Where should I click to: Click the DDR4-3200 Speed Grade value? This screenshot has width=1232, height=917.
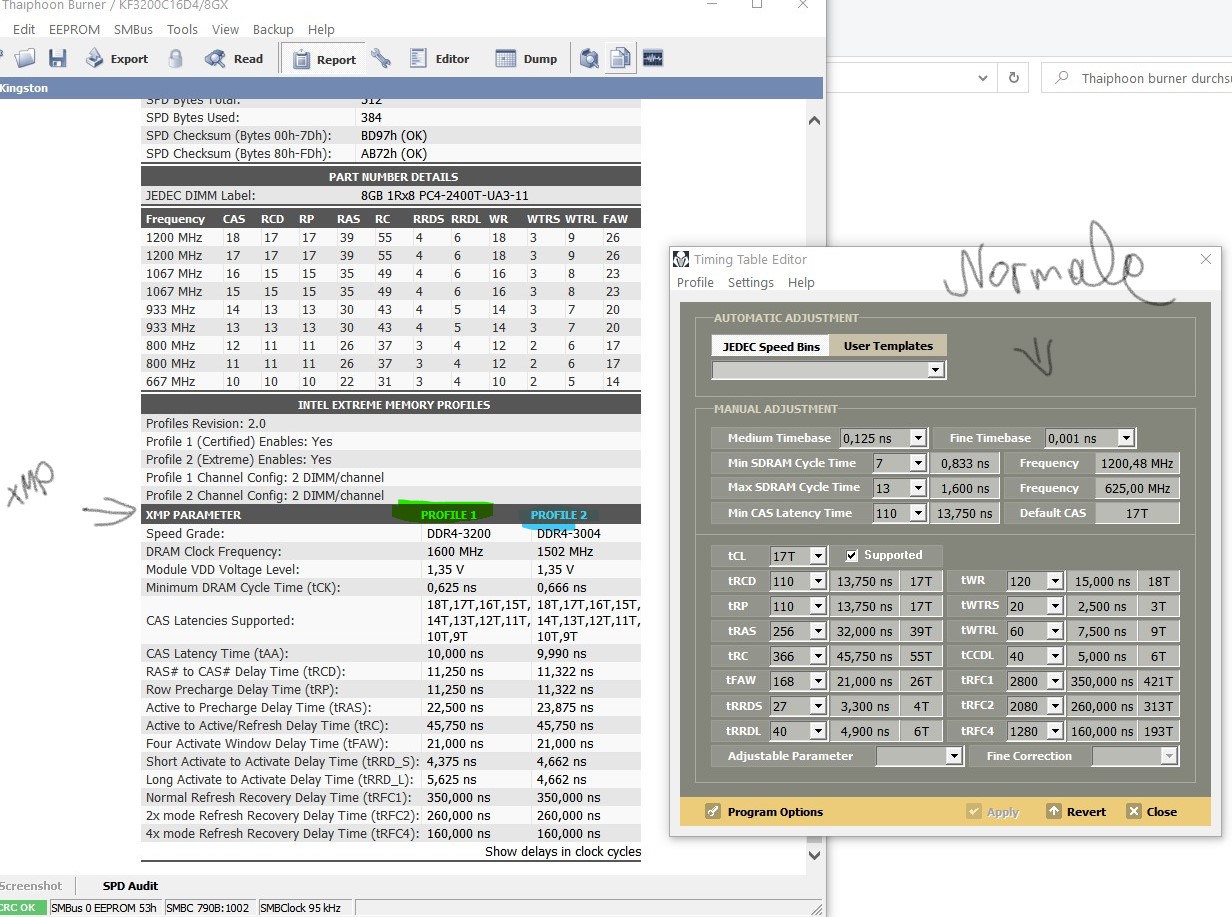click(459, 534)
